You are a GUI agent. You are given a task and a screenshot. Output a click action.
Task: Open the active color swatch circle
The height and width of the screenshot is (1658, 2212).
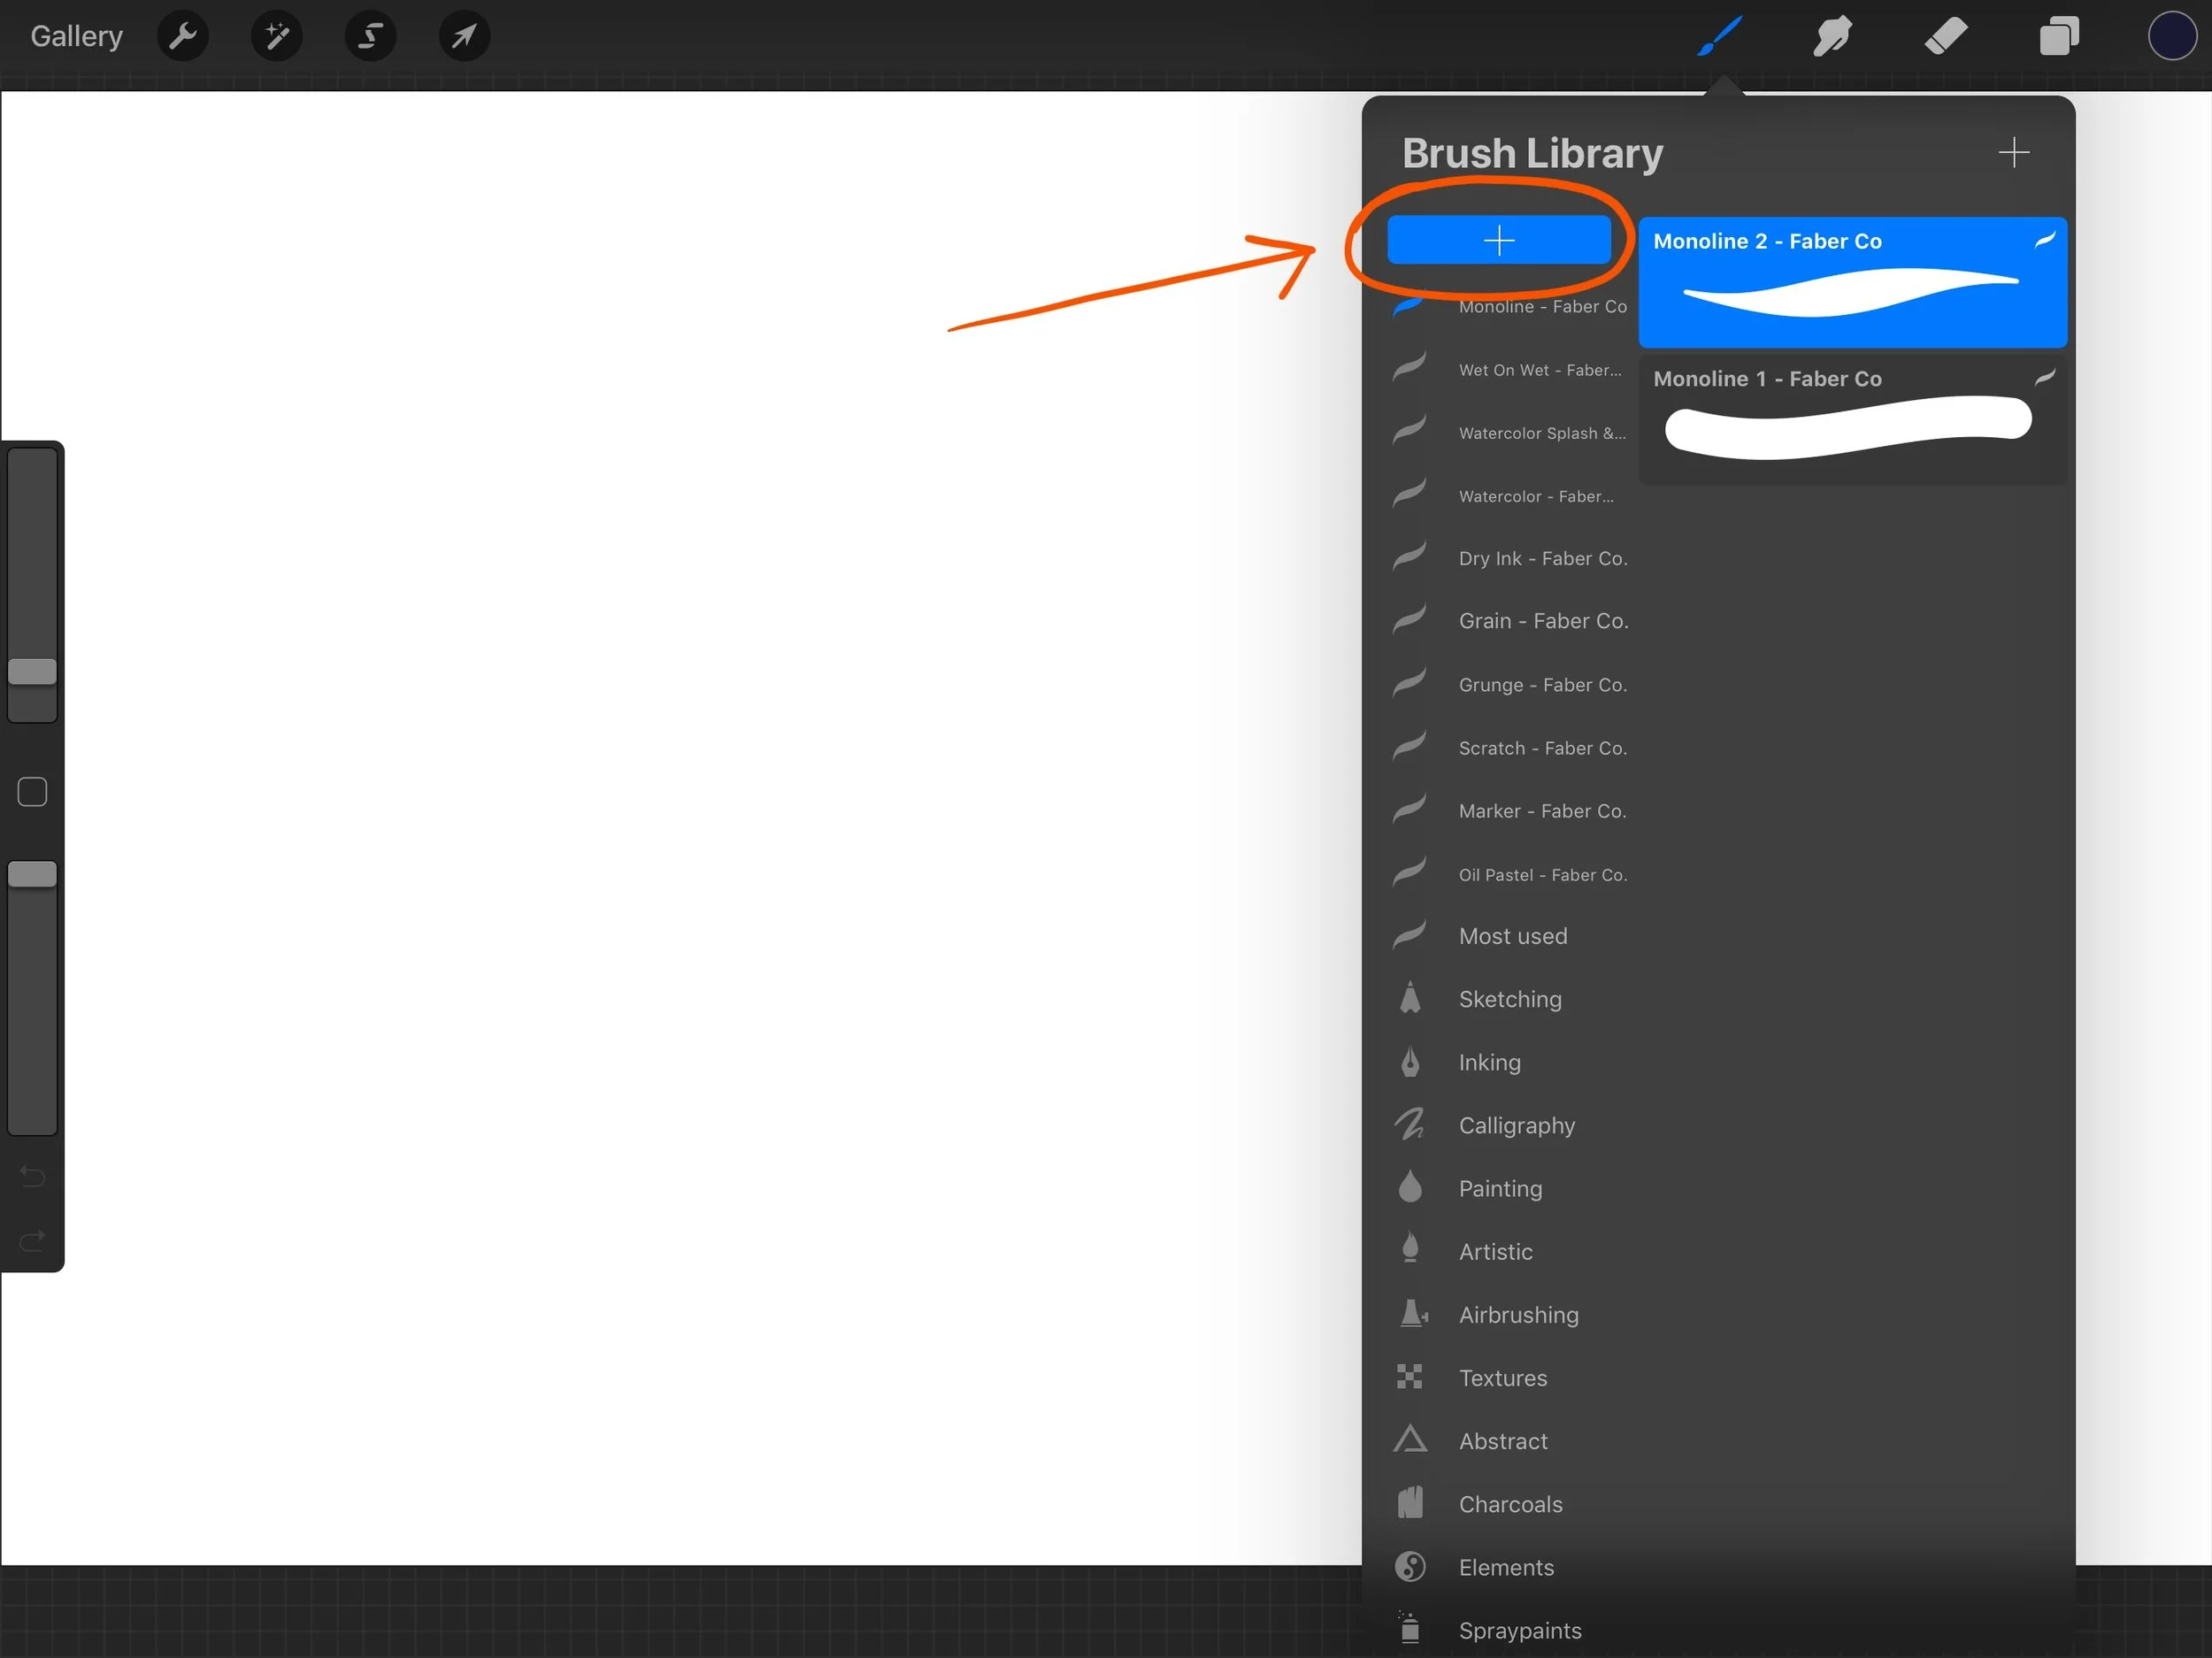[x=2171, y=37]
